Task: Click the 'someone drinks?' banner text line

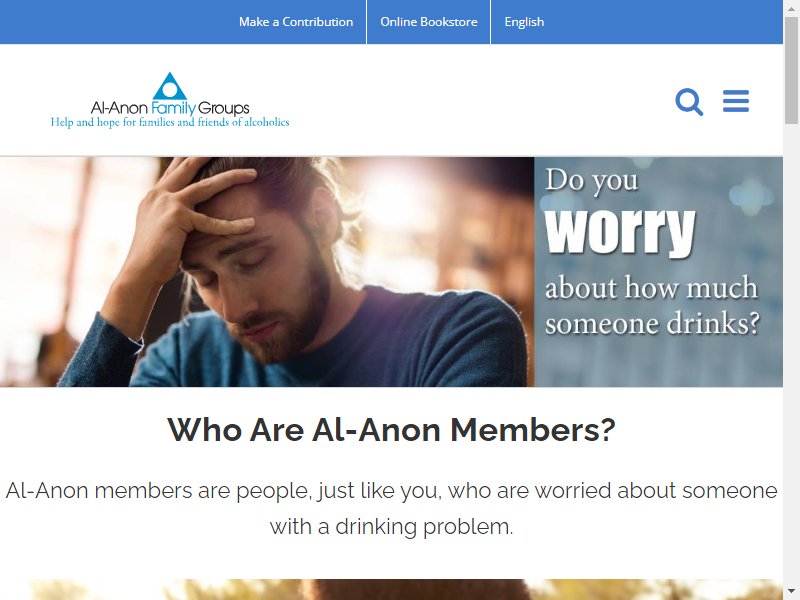Action: pyautogui.click(x=653, y=323)
